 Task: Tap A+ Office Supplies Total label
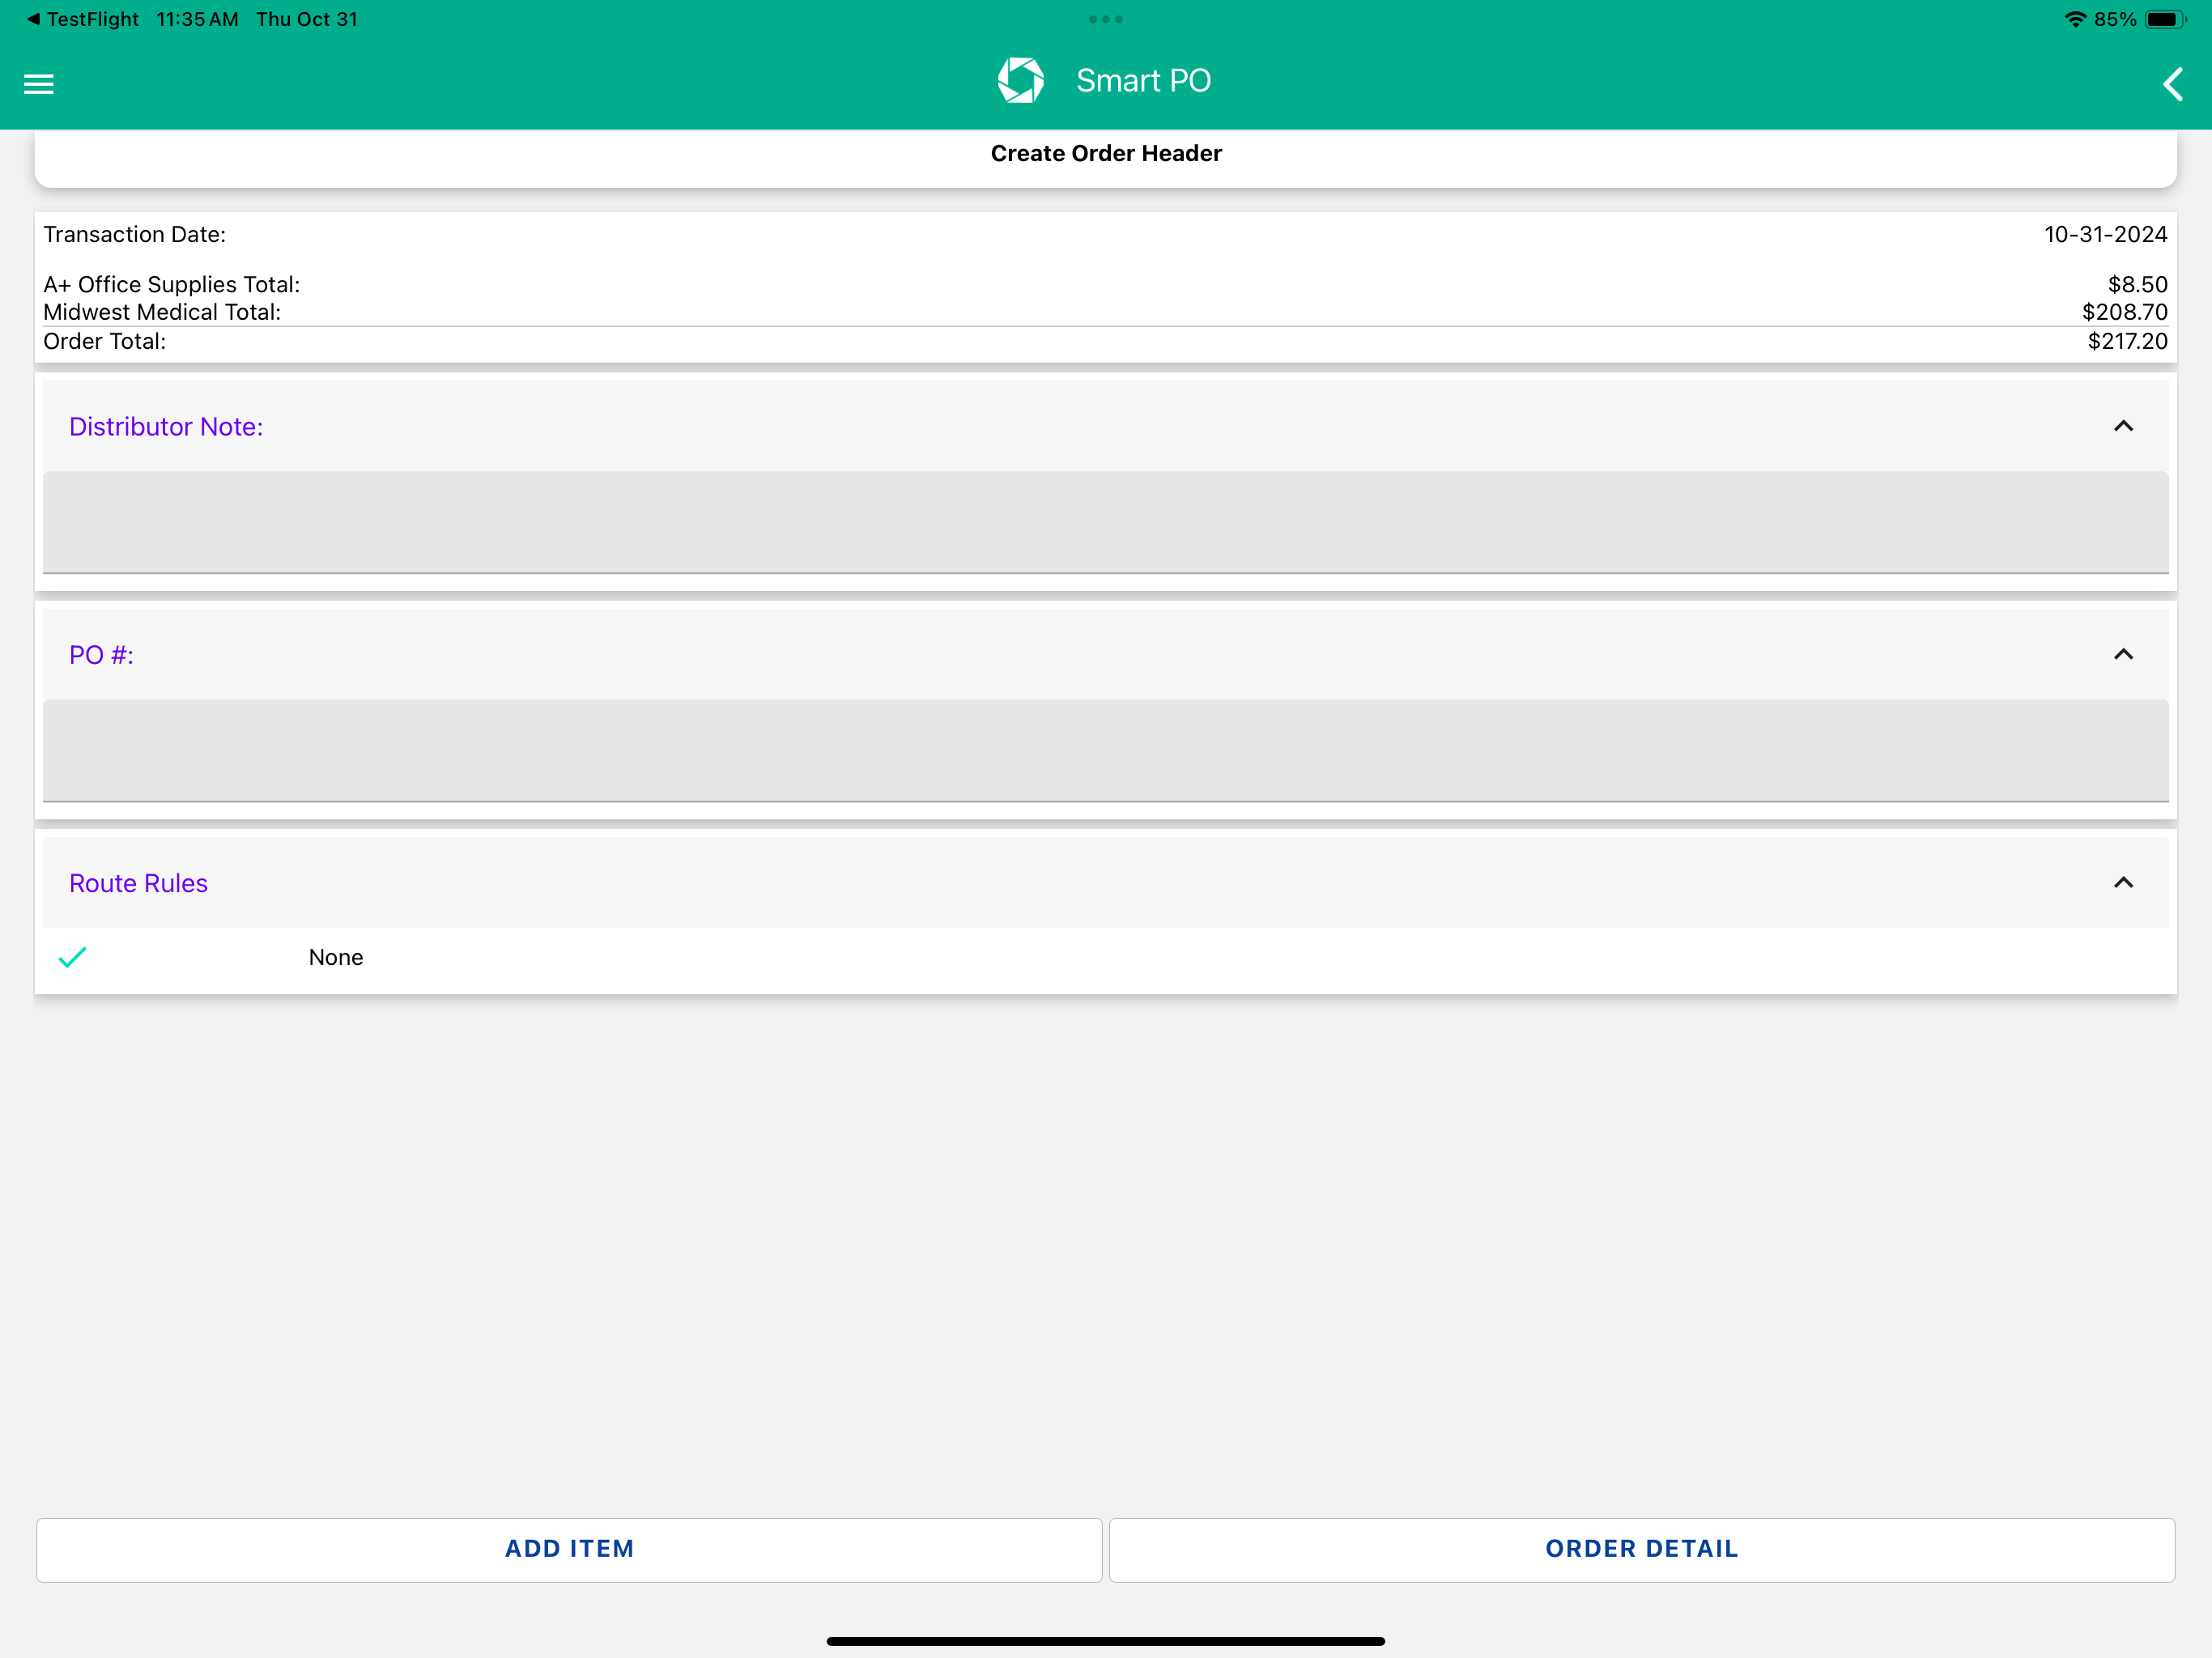(171, 285)
